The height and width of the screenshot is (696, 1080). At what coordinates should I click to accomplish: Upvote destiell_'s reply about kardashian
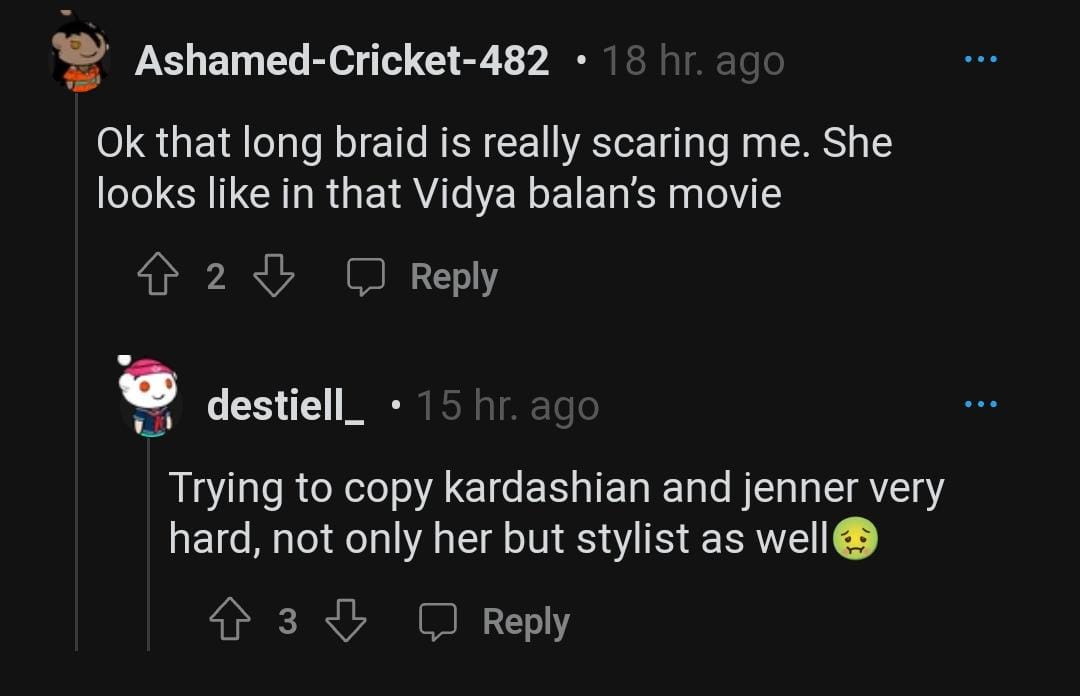[228, 622]
